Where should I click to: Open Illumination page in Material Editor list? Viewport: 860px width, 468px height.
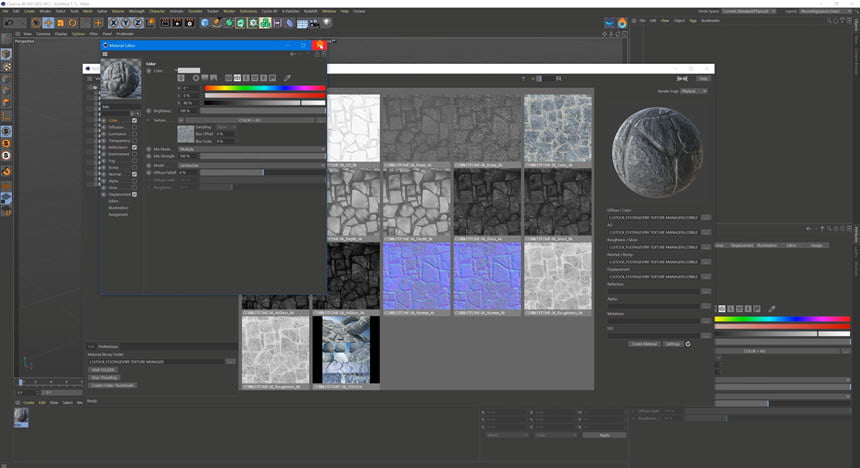click(118, 208)
